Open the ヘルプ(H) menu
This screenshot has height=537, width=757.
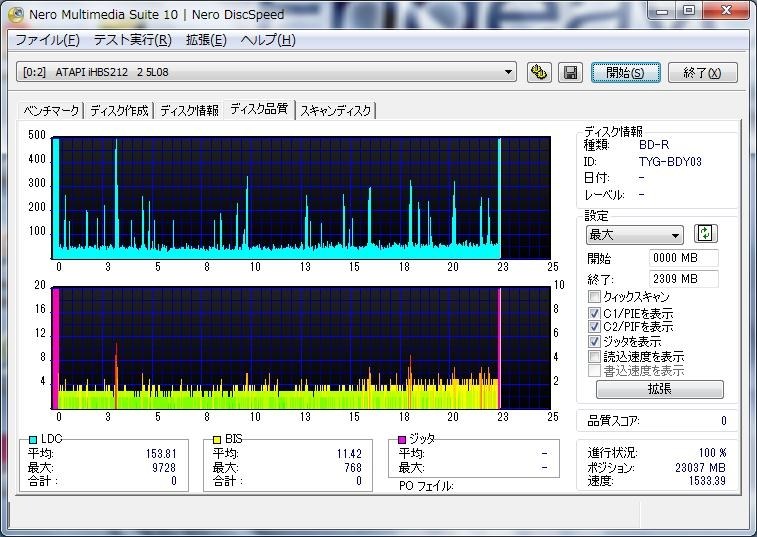click(268, 40)
